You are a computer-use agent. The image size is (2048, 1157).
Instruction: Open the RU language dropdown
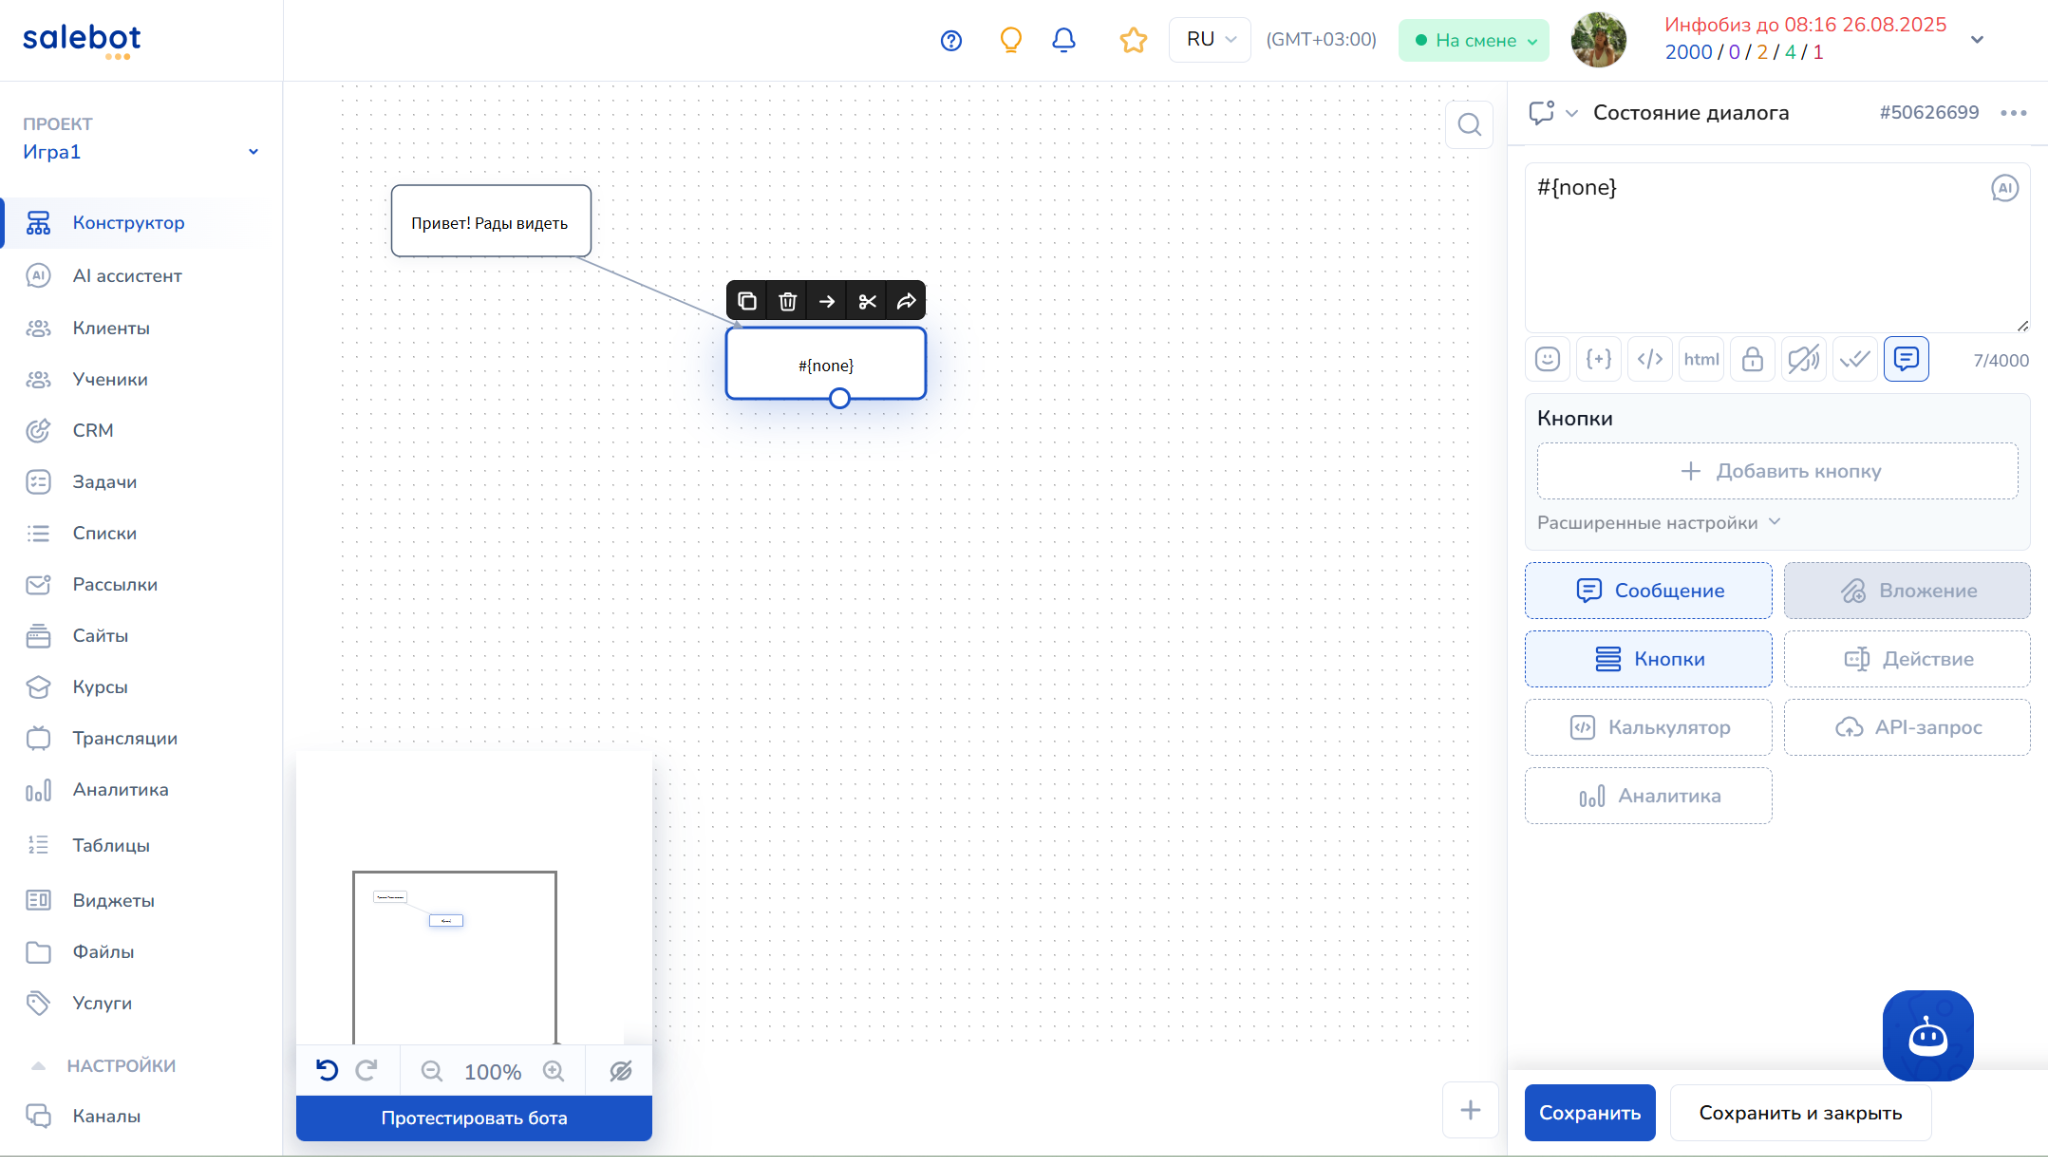point(1210,40)
